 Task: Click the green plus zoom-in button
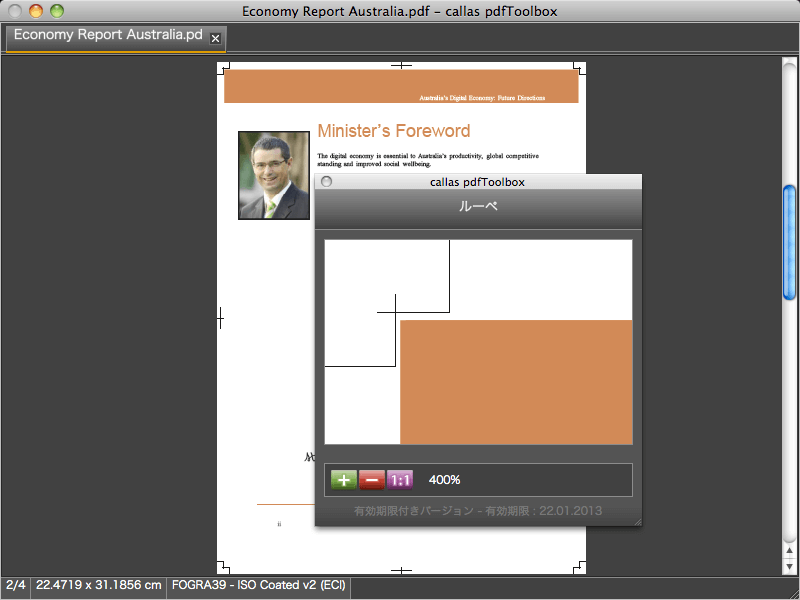click(343, 480)
